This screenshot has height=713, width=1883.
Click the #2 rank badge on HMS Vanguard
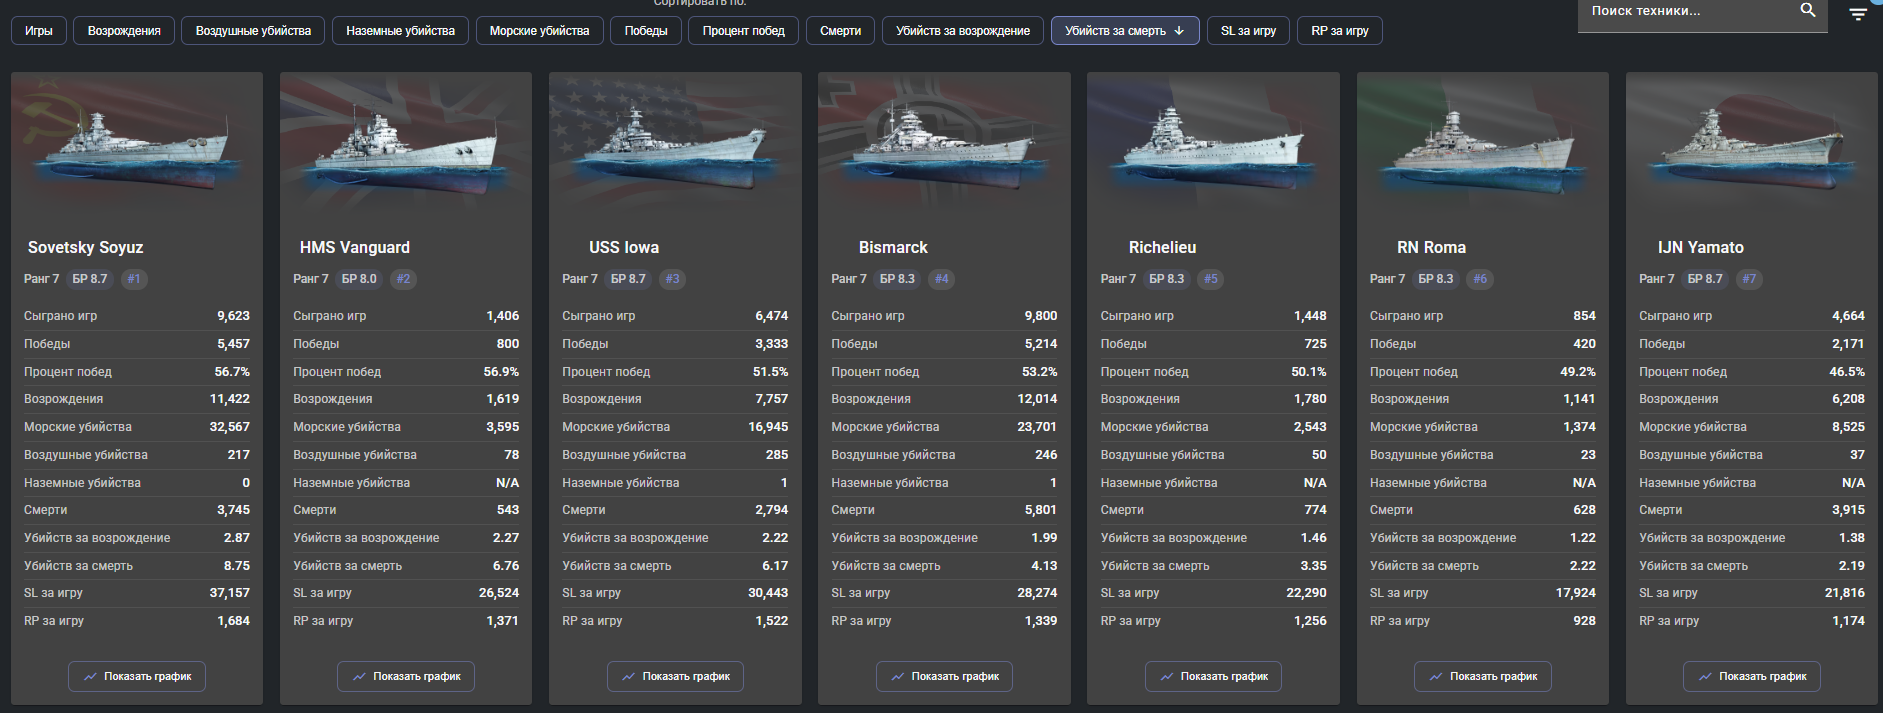pyautogui.click(x=403, y=279)
